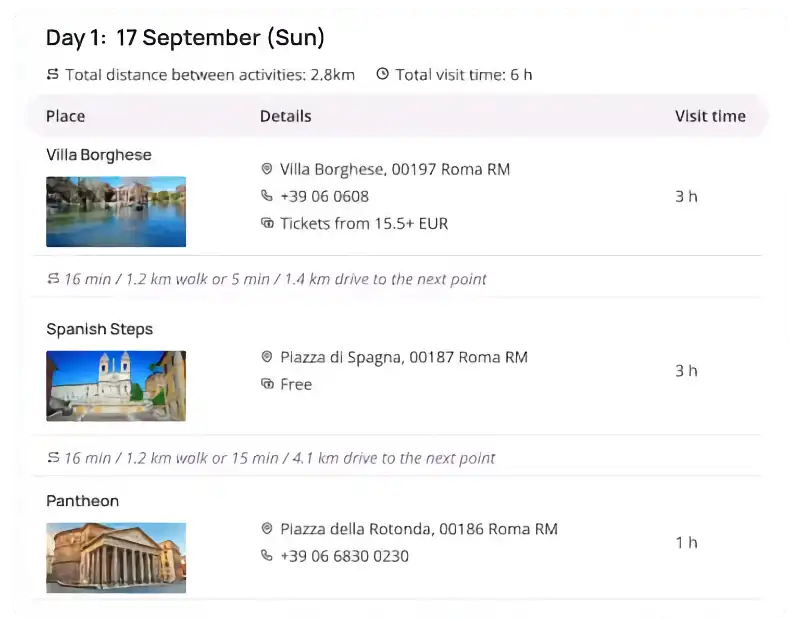Click the Pantheon phone number +39 06 6830 0230
The image size is (800, 636).
pyautogui.click(x=344, y=556)
